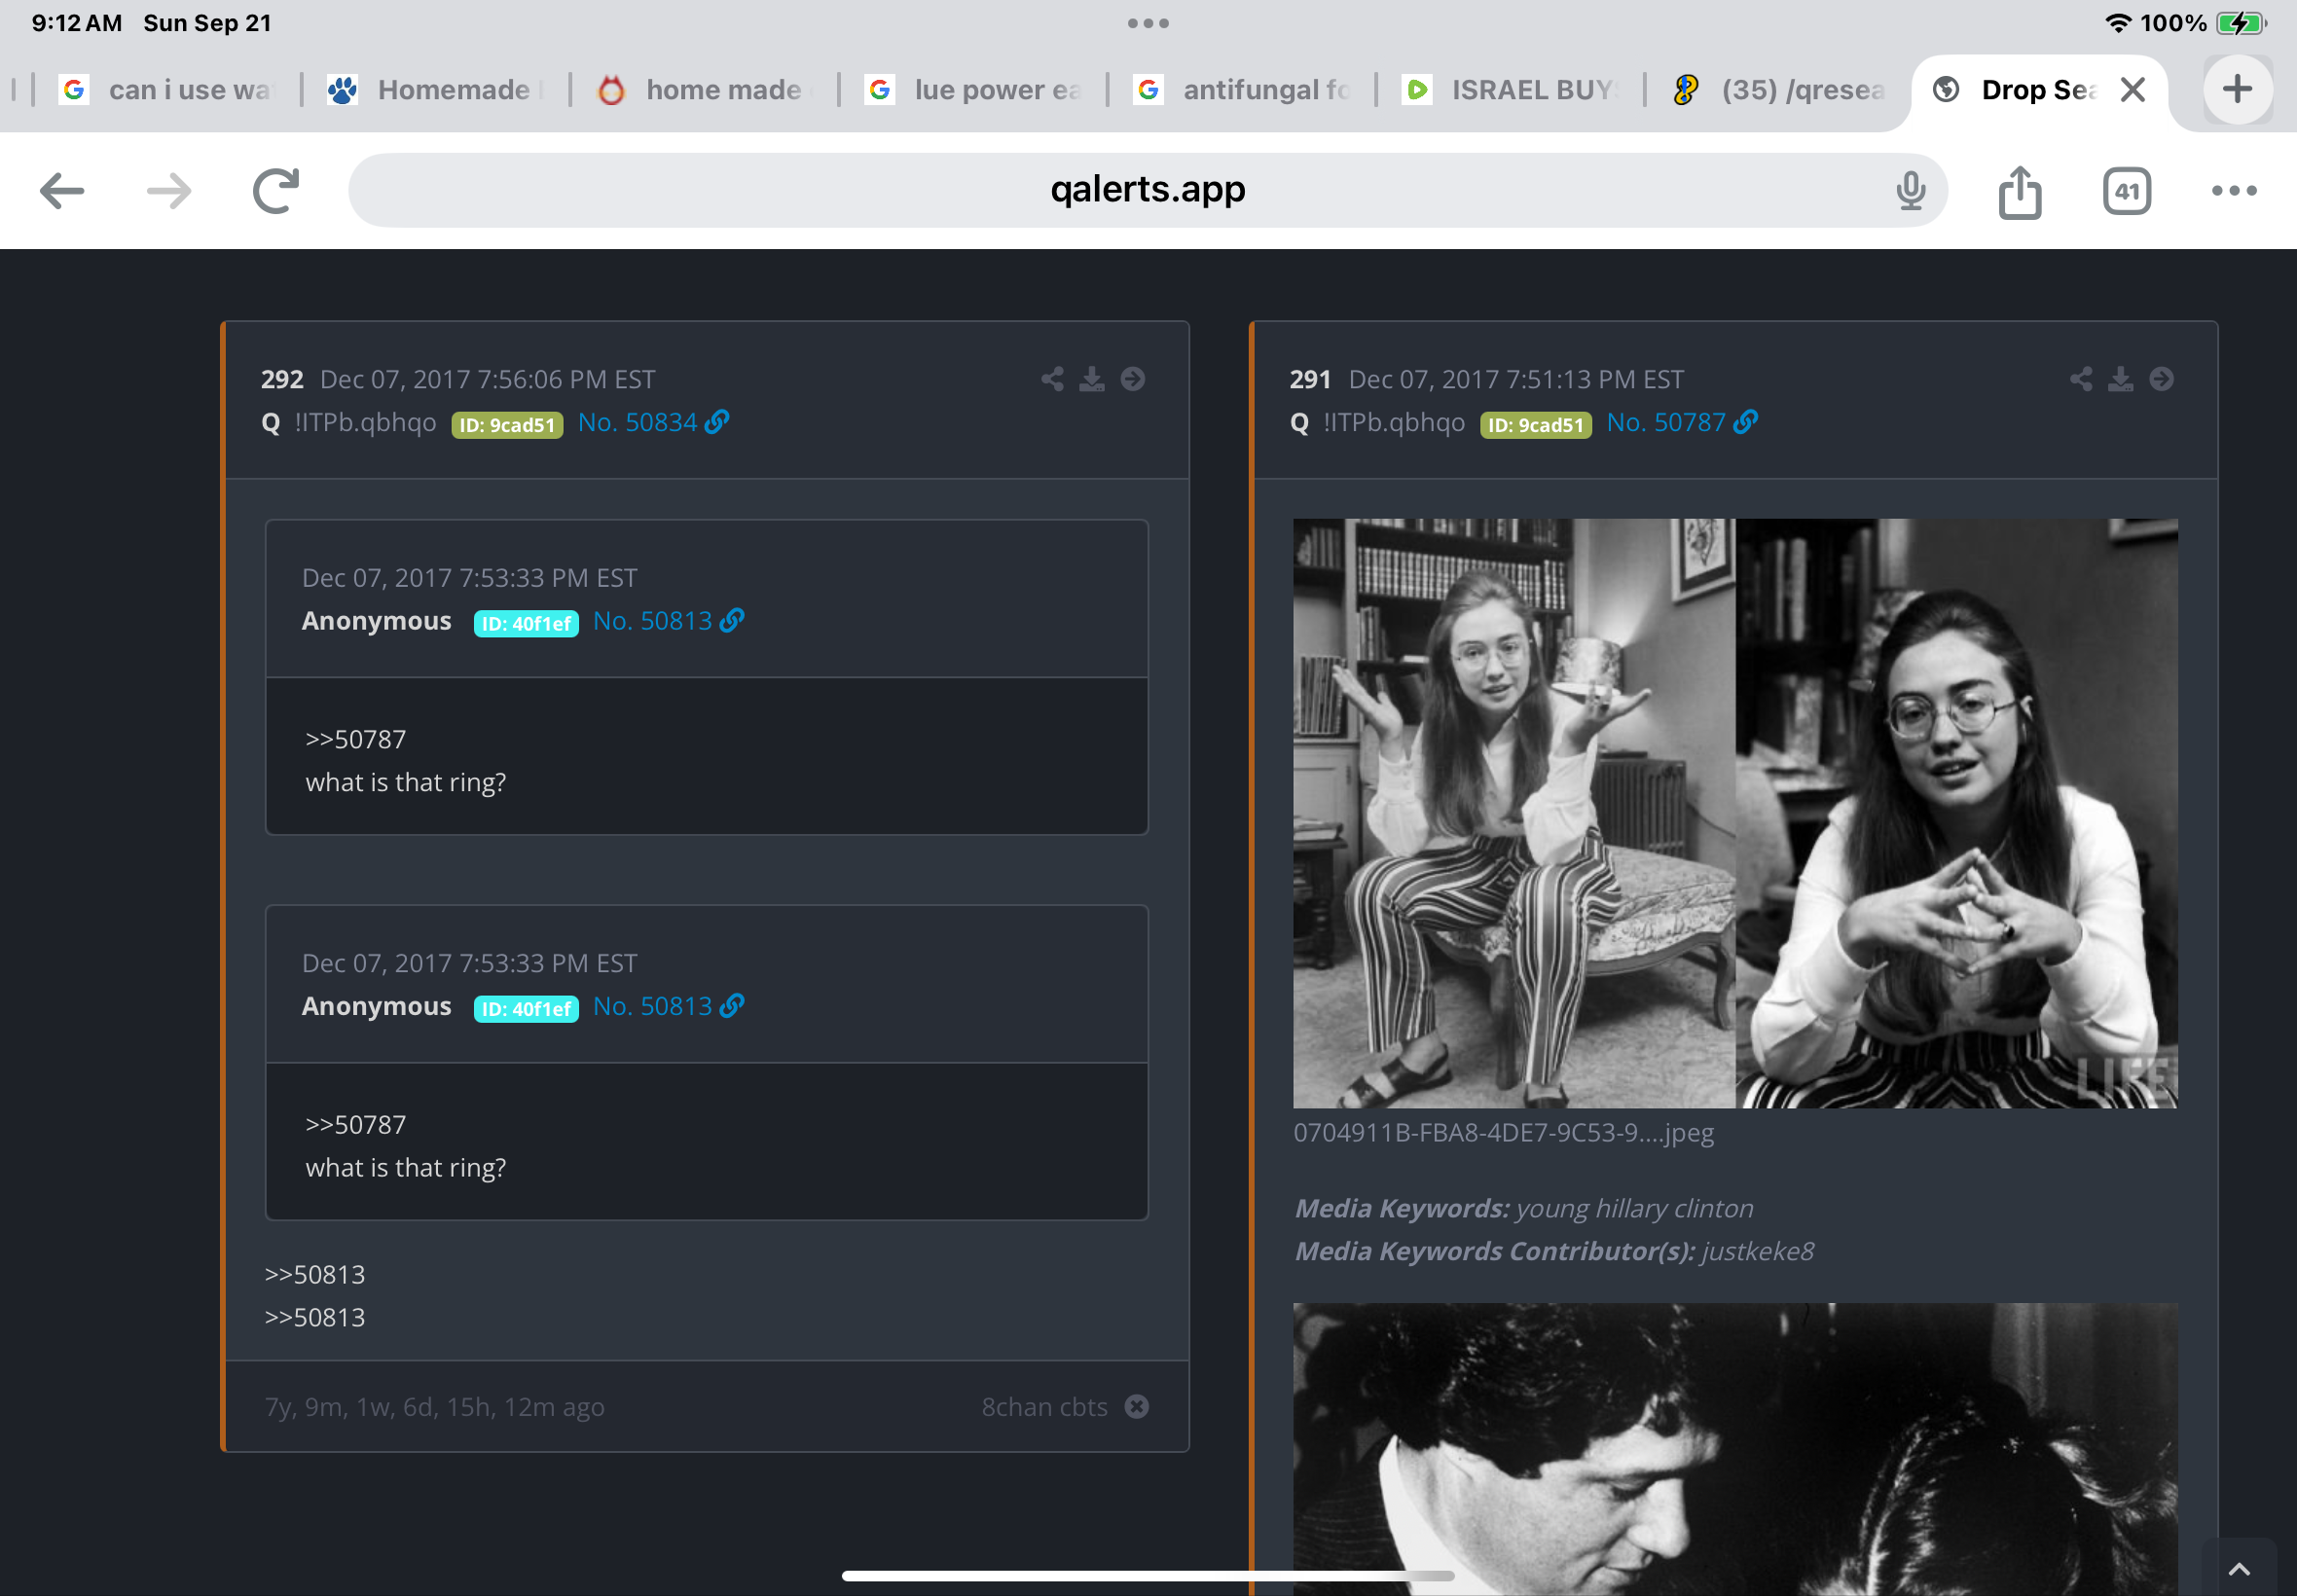Switch to the 'ISRAEL BUY' tab
The width and height of the screenshot is (2297, 1596).
(x=1511, y=89)
